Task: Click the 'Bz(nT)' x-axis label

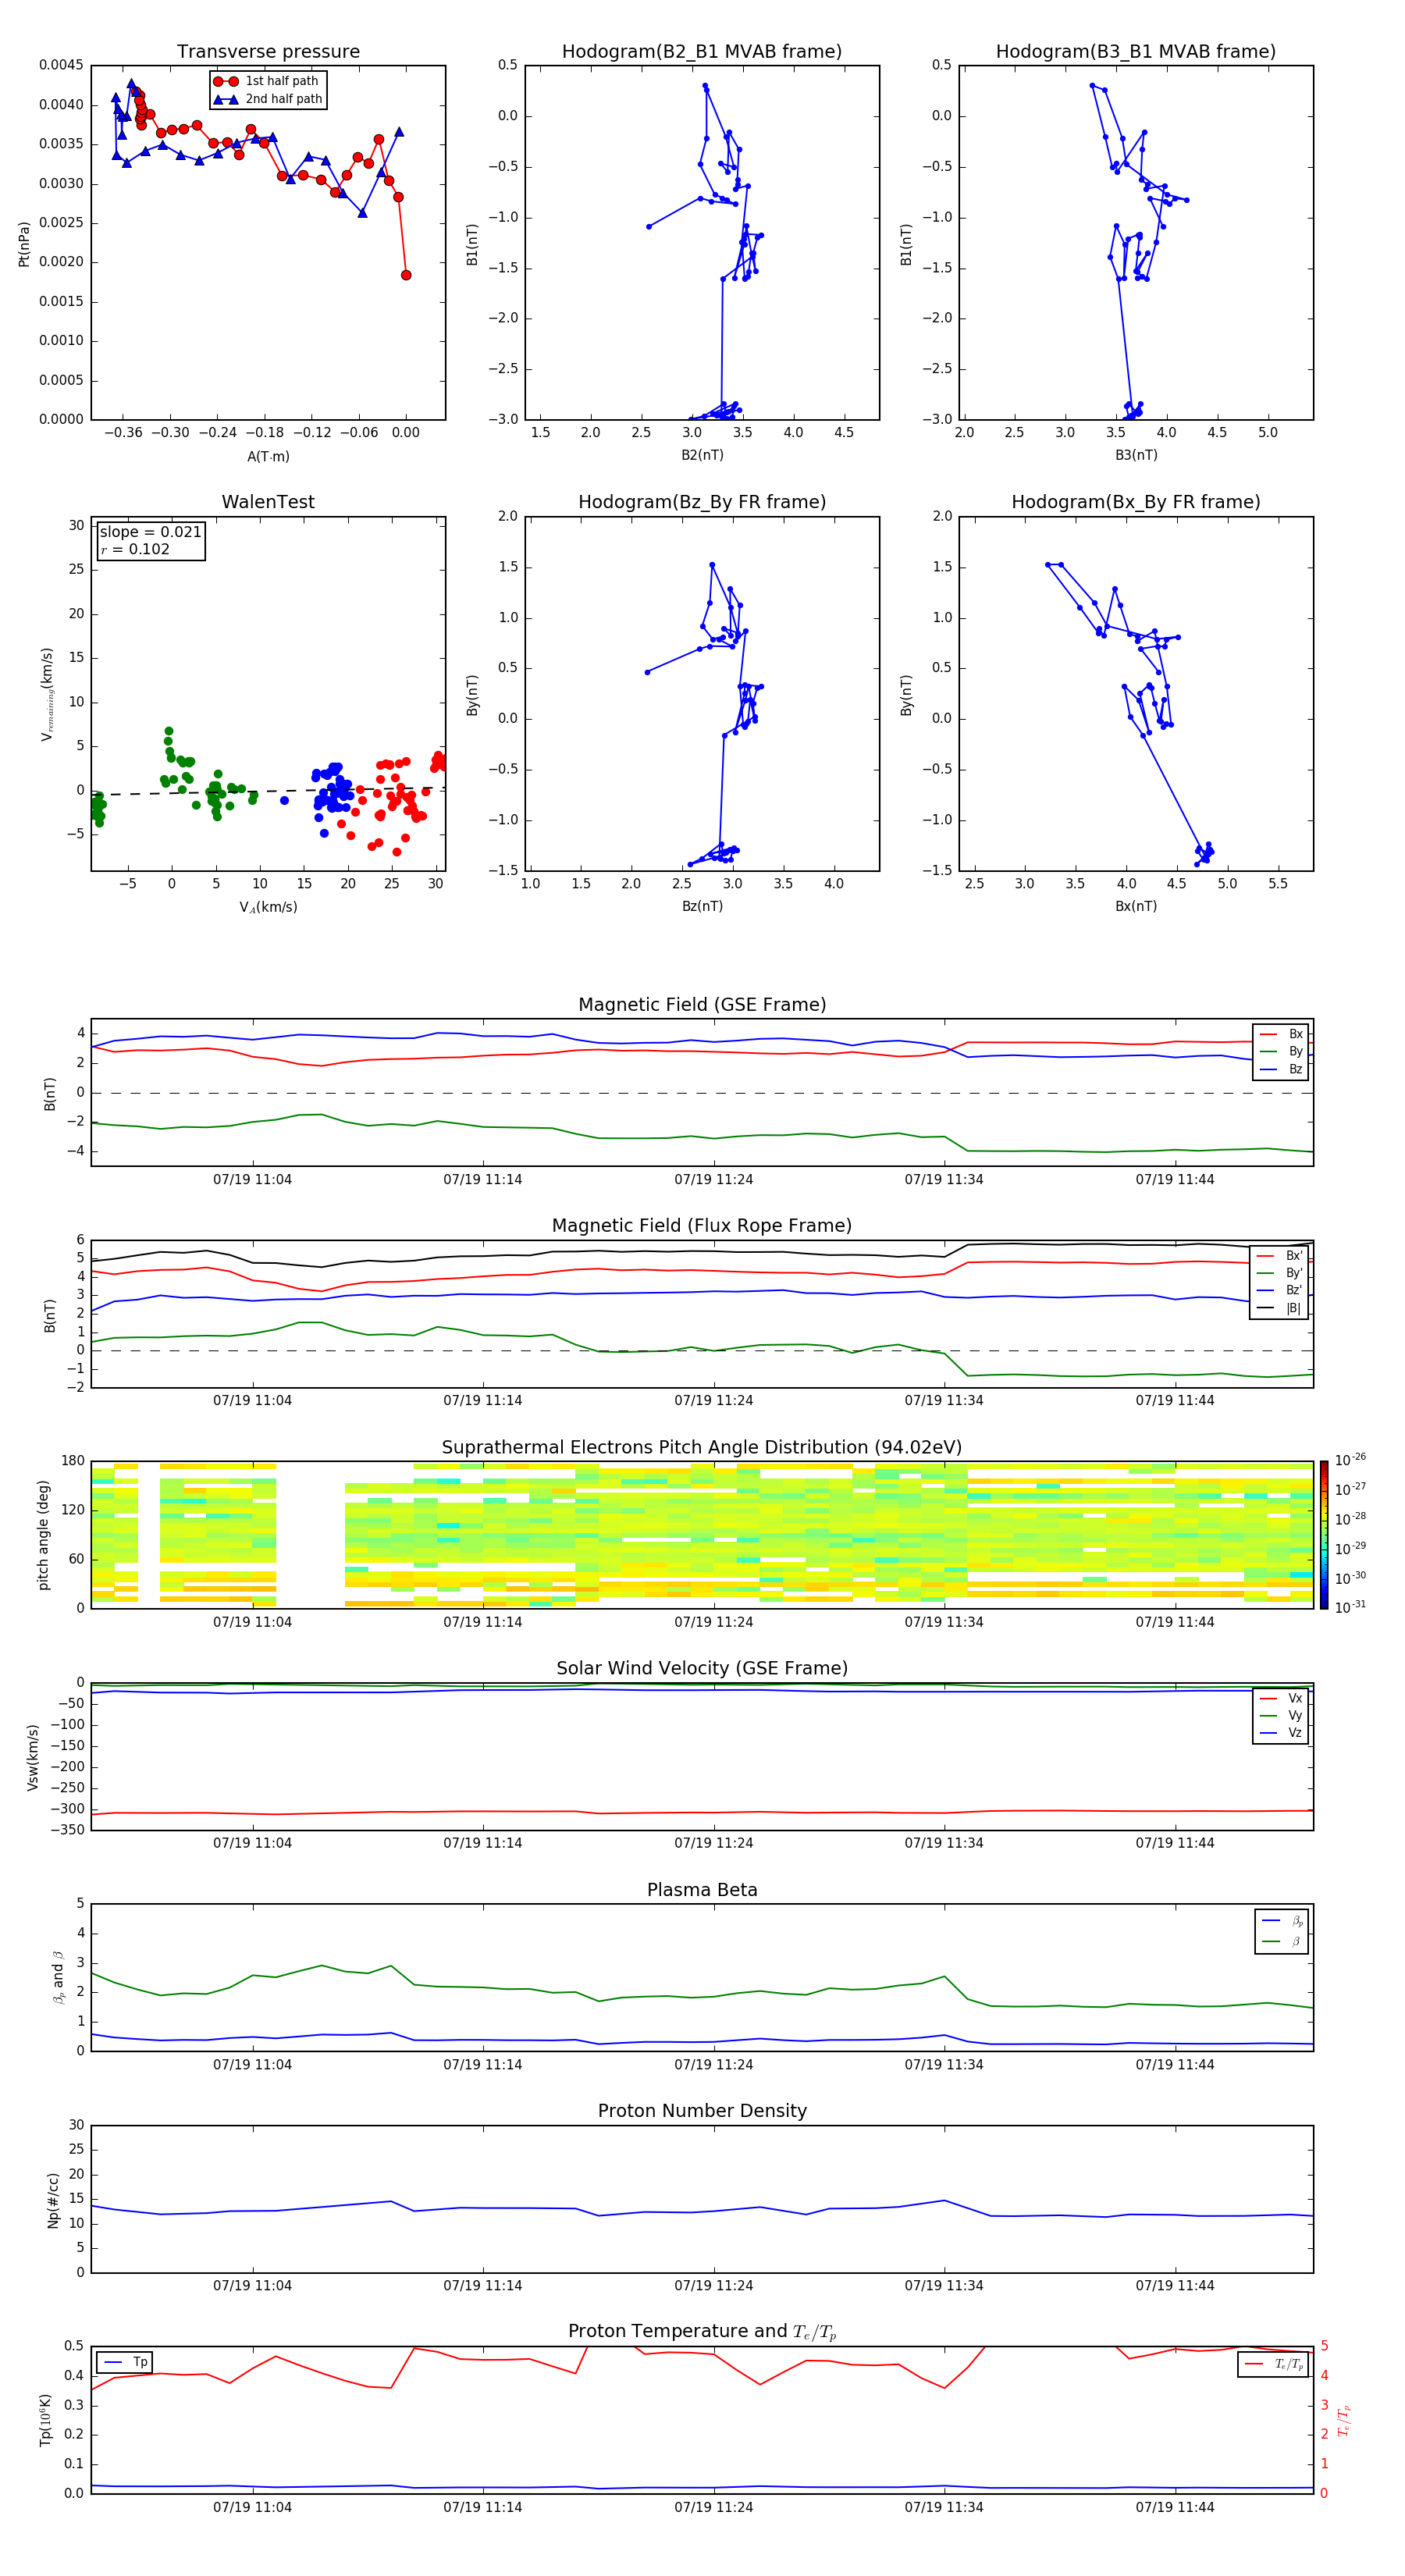Action: tap(702, 906)
